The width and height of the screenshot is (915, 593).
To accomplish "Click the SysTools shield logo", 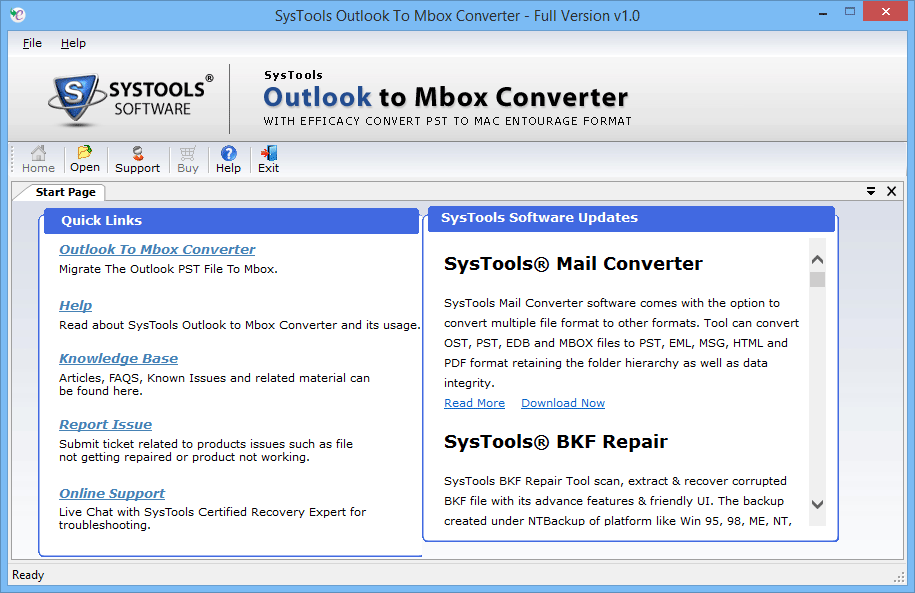I will (75, 97).
